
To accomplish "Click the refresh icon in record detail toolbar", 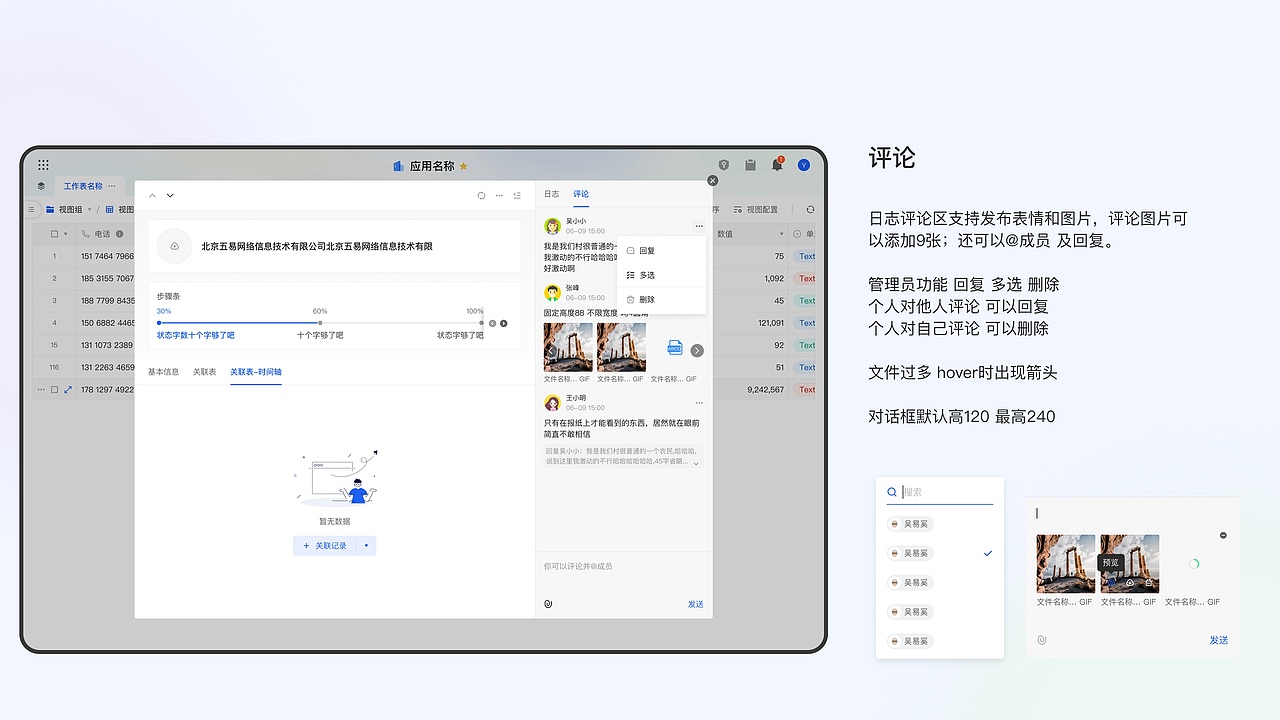I will point(481,195).
